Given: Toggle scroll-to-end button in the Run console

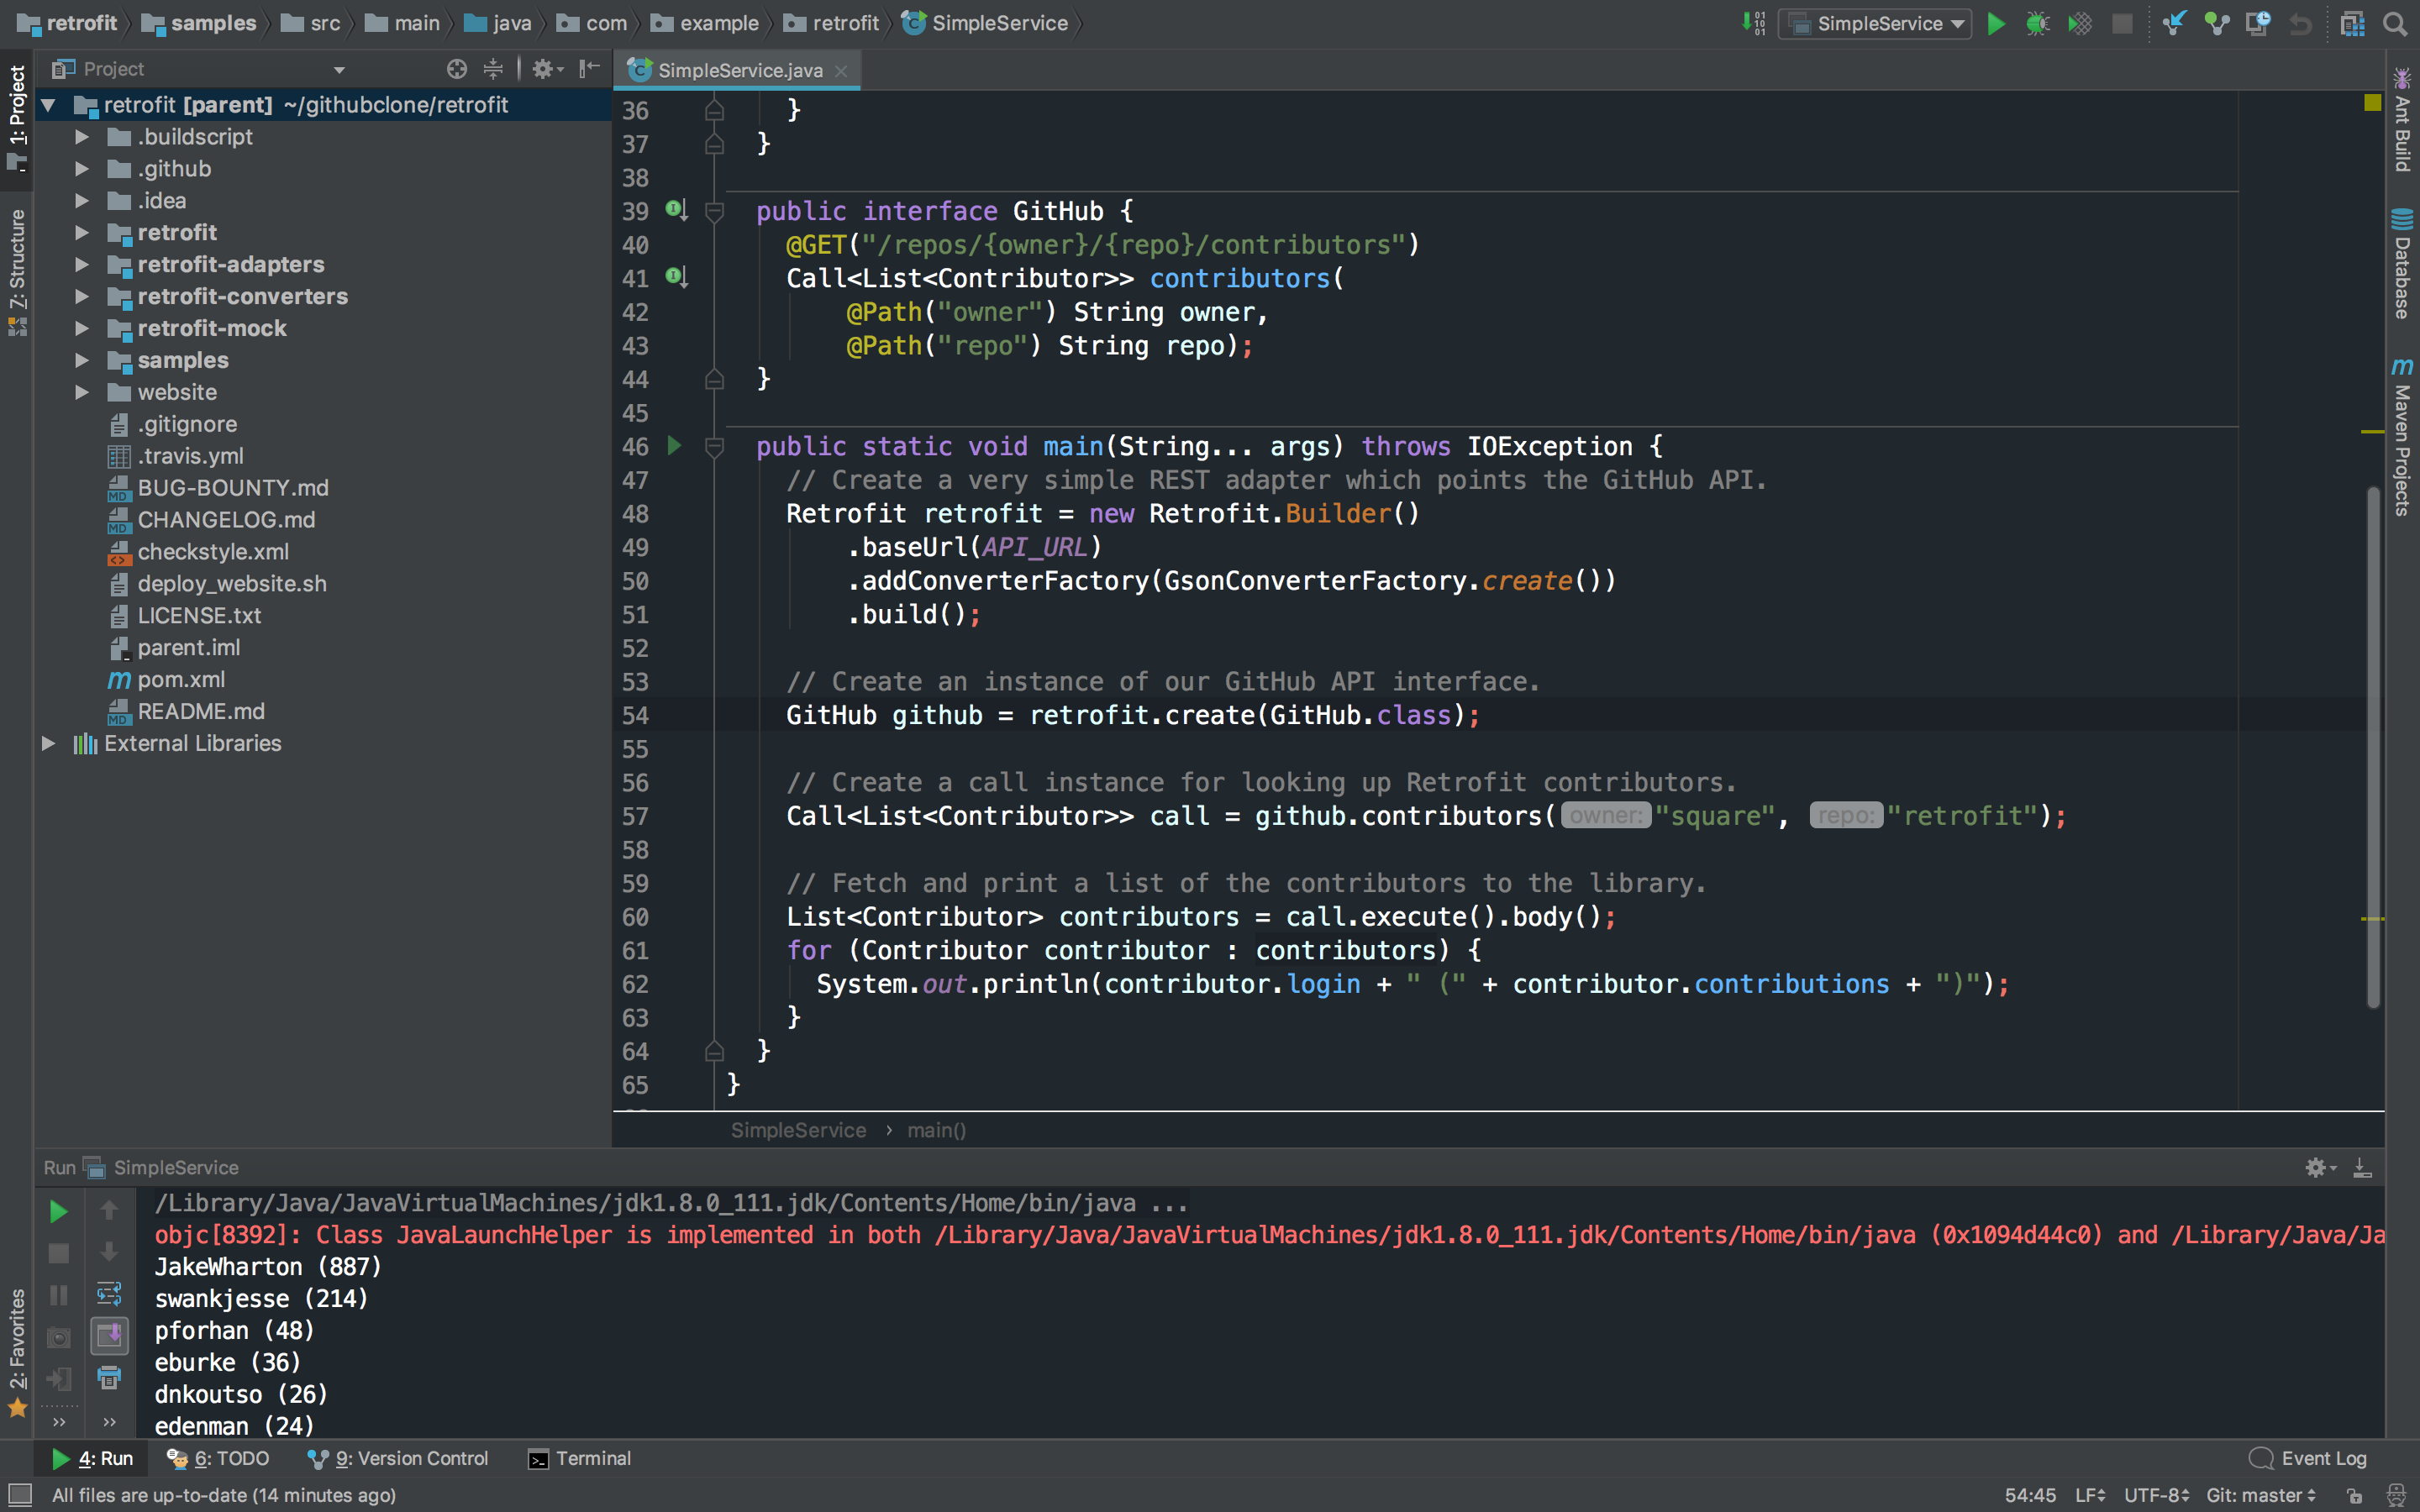Looking at the screenshot, I should click(109, 1336).
